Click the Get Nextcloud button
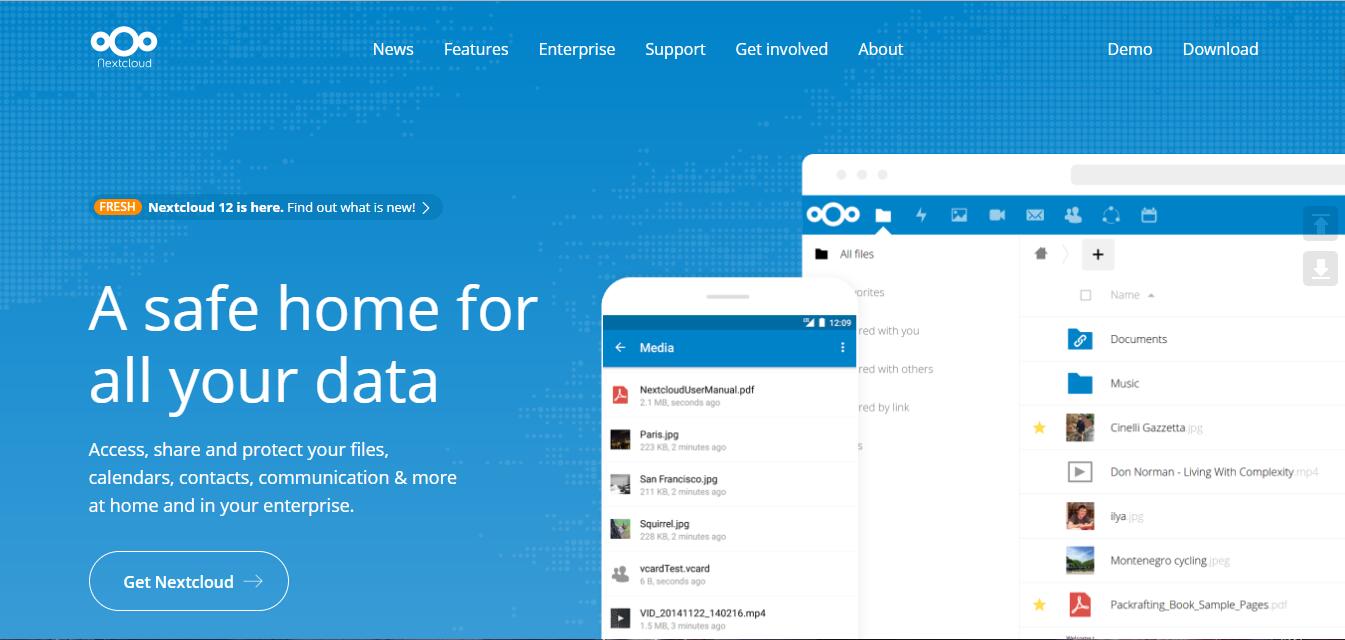 [x=189, y=581]
